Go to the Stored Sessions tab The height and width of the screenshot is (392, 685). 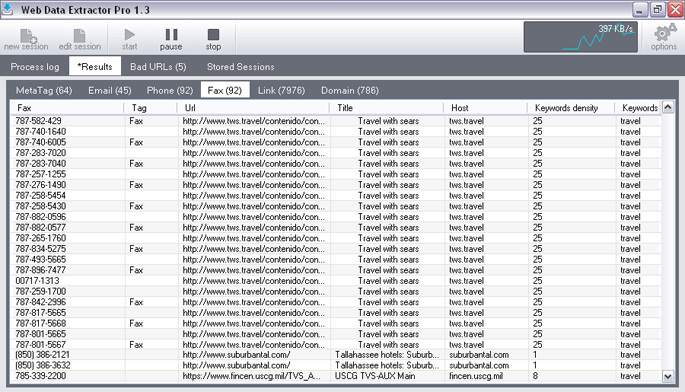pos(240,66)
